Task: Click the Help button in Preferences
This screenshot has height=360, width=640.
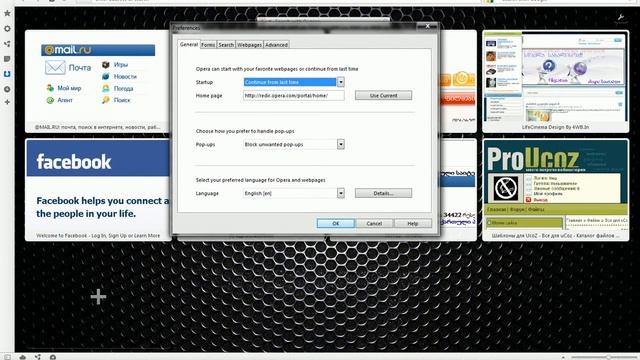Action: [x=413, y=223]
